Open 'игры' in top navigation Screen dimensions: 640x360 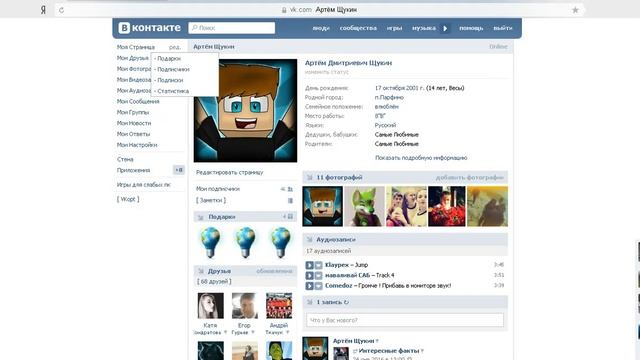click(394, 28)
